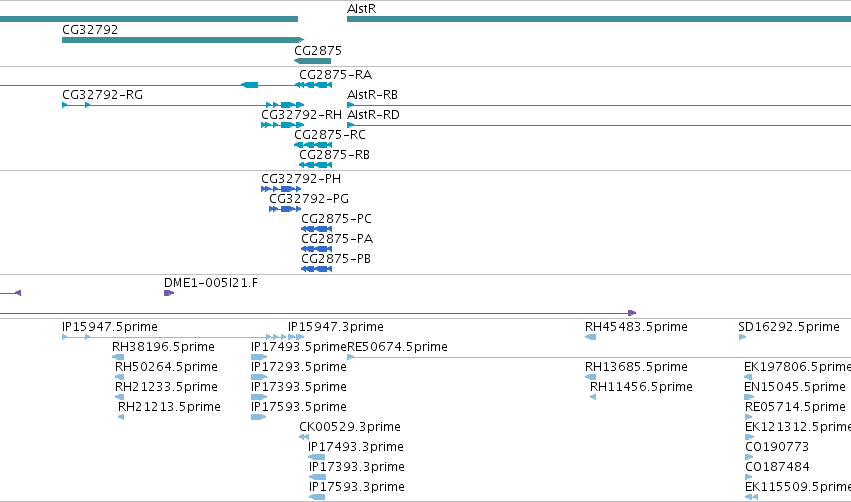Click the CG32792-PG protein label

point(309,199)
